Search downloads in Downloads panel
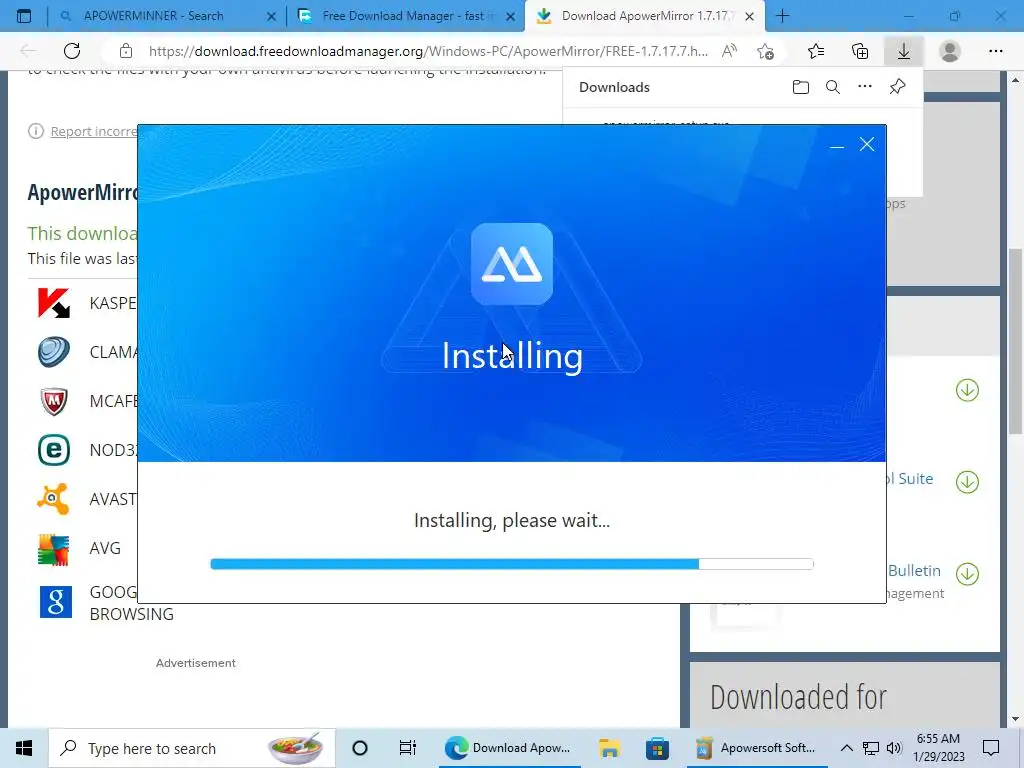The image size is (1024, 768). point(833,87)
